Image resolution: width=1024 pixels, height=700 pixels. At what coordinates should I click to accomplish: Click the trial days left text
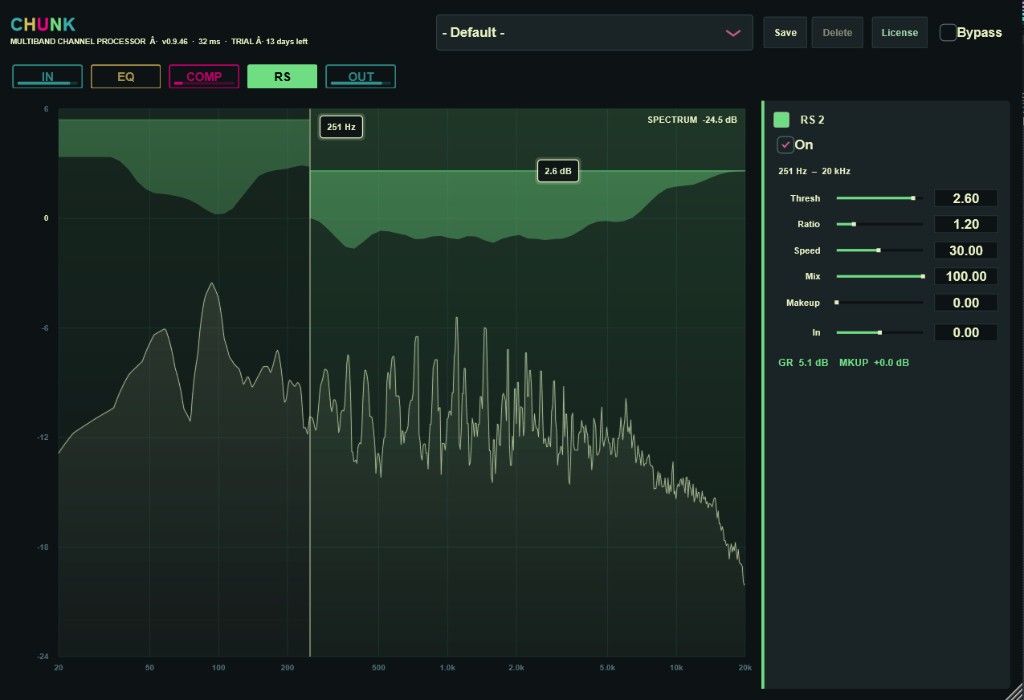269,41
